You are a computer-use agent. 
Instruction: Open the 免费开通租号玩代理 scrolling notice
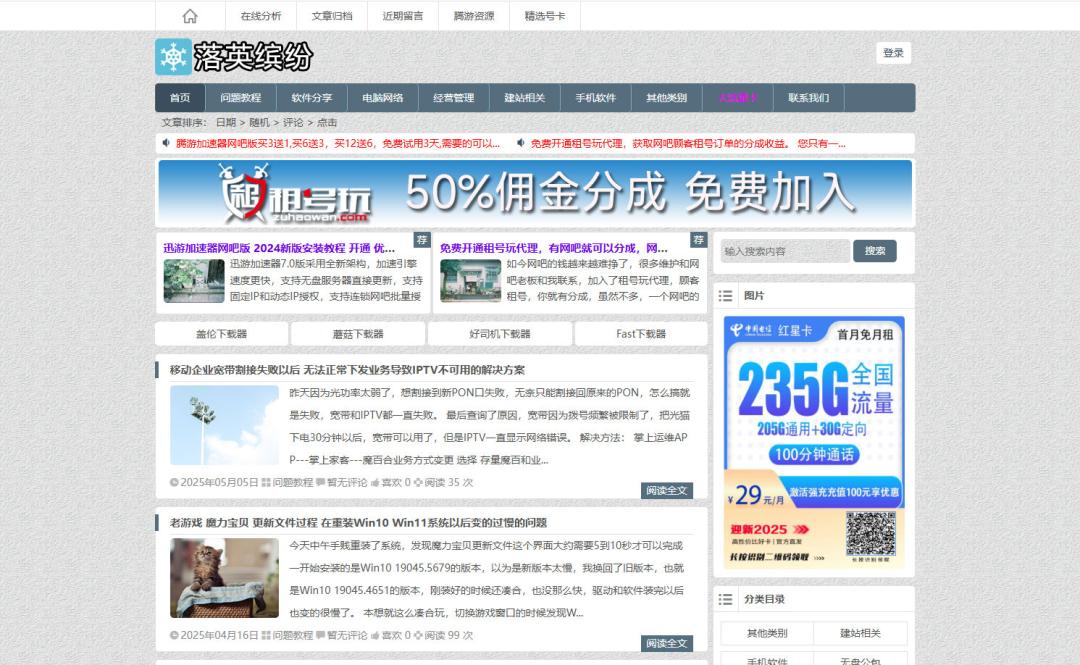coord(688,143)
